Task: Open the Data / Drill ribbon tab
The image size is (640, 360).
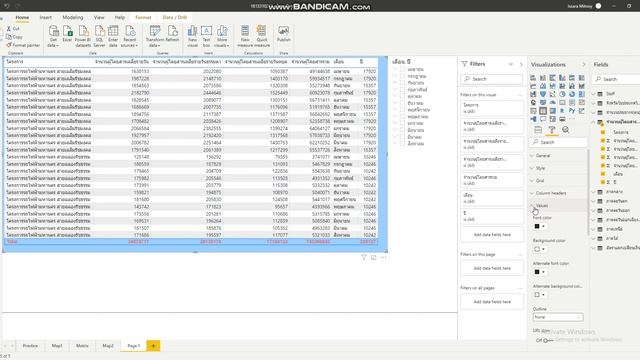Action: [175, 18]
